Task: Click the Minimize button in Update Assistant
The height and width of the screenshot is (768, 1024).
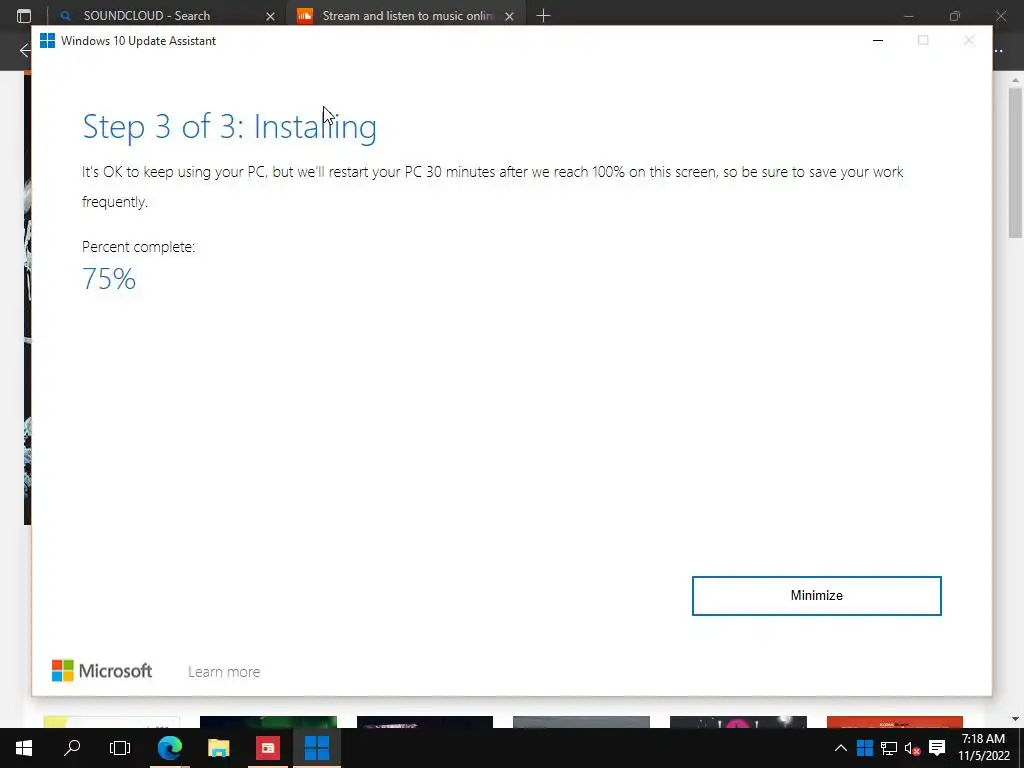Action: click(816, 596)
